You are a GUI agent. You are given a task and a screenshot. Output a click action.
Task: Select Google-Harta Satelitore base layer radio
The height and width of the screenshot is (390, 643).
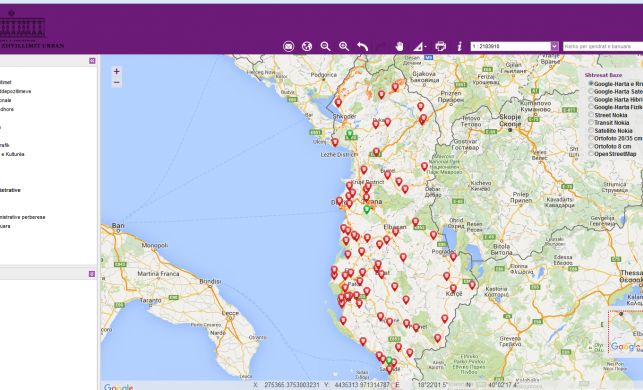[x=591, y=91]
